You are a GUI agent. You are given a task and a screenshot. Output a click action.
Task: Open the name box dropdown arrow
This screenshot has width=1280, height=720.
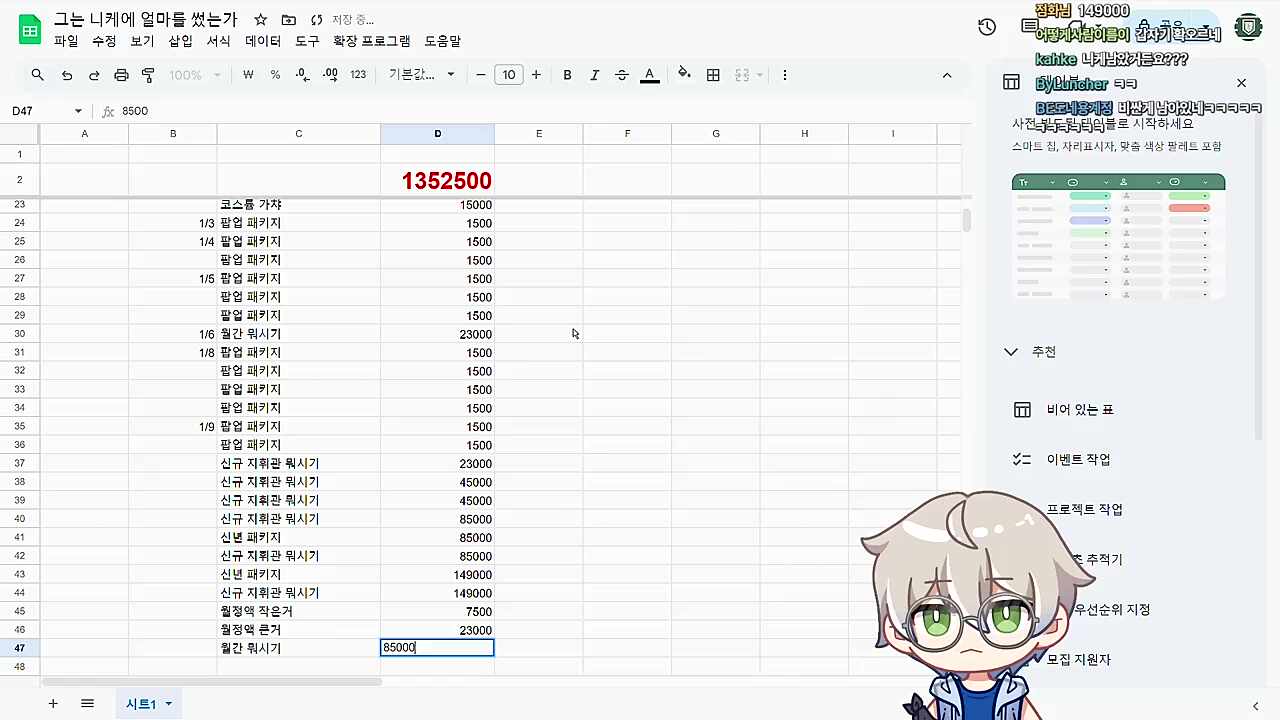pyautogui.click(x=78, y=111)
